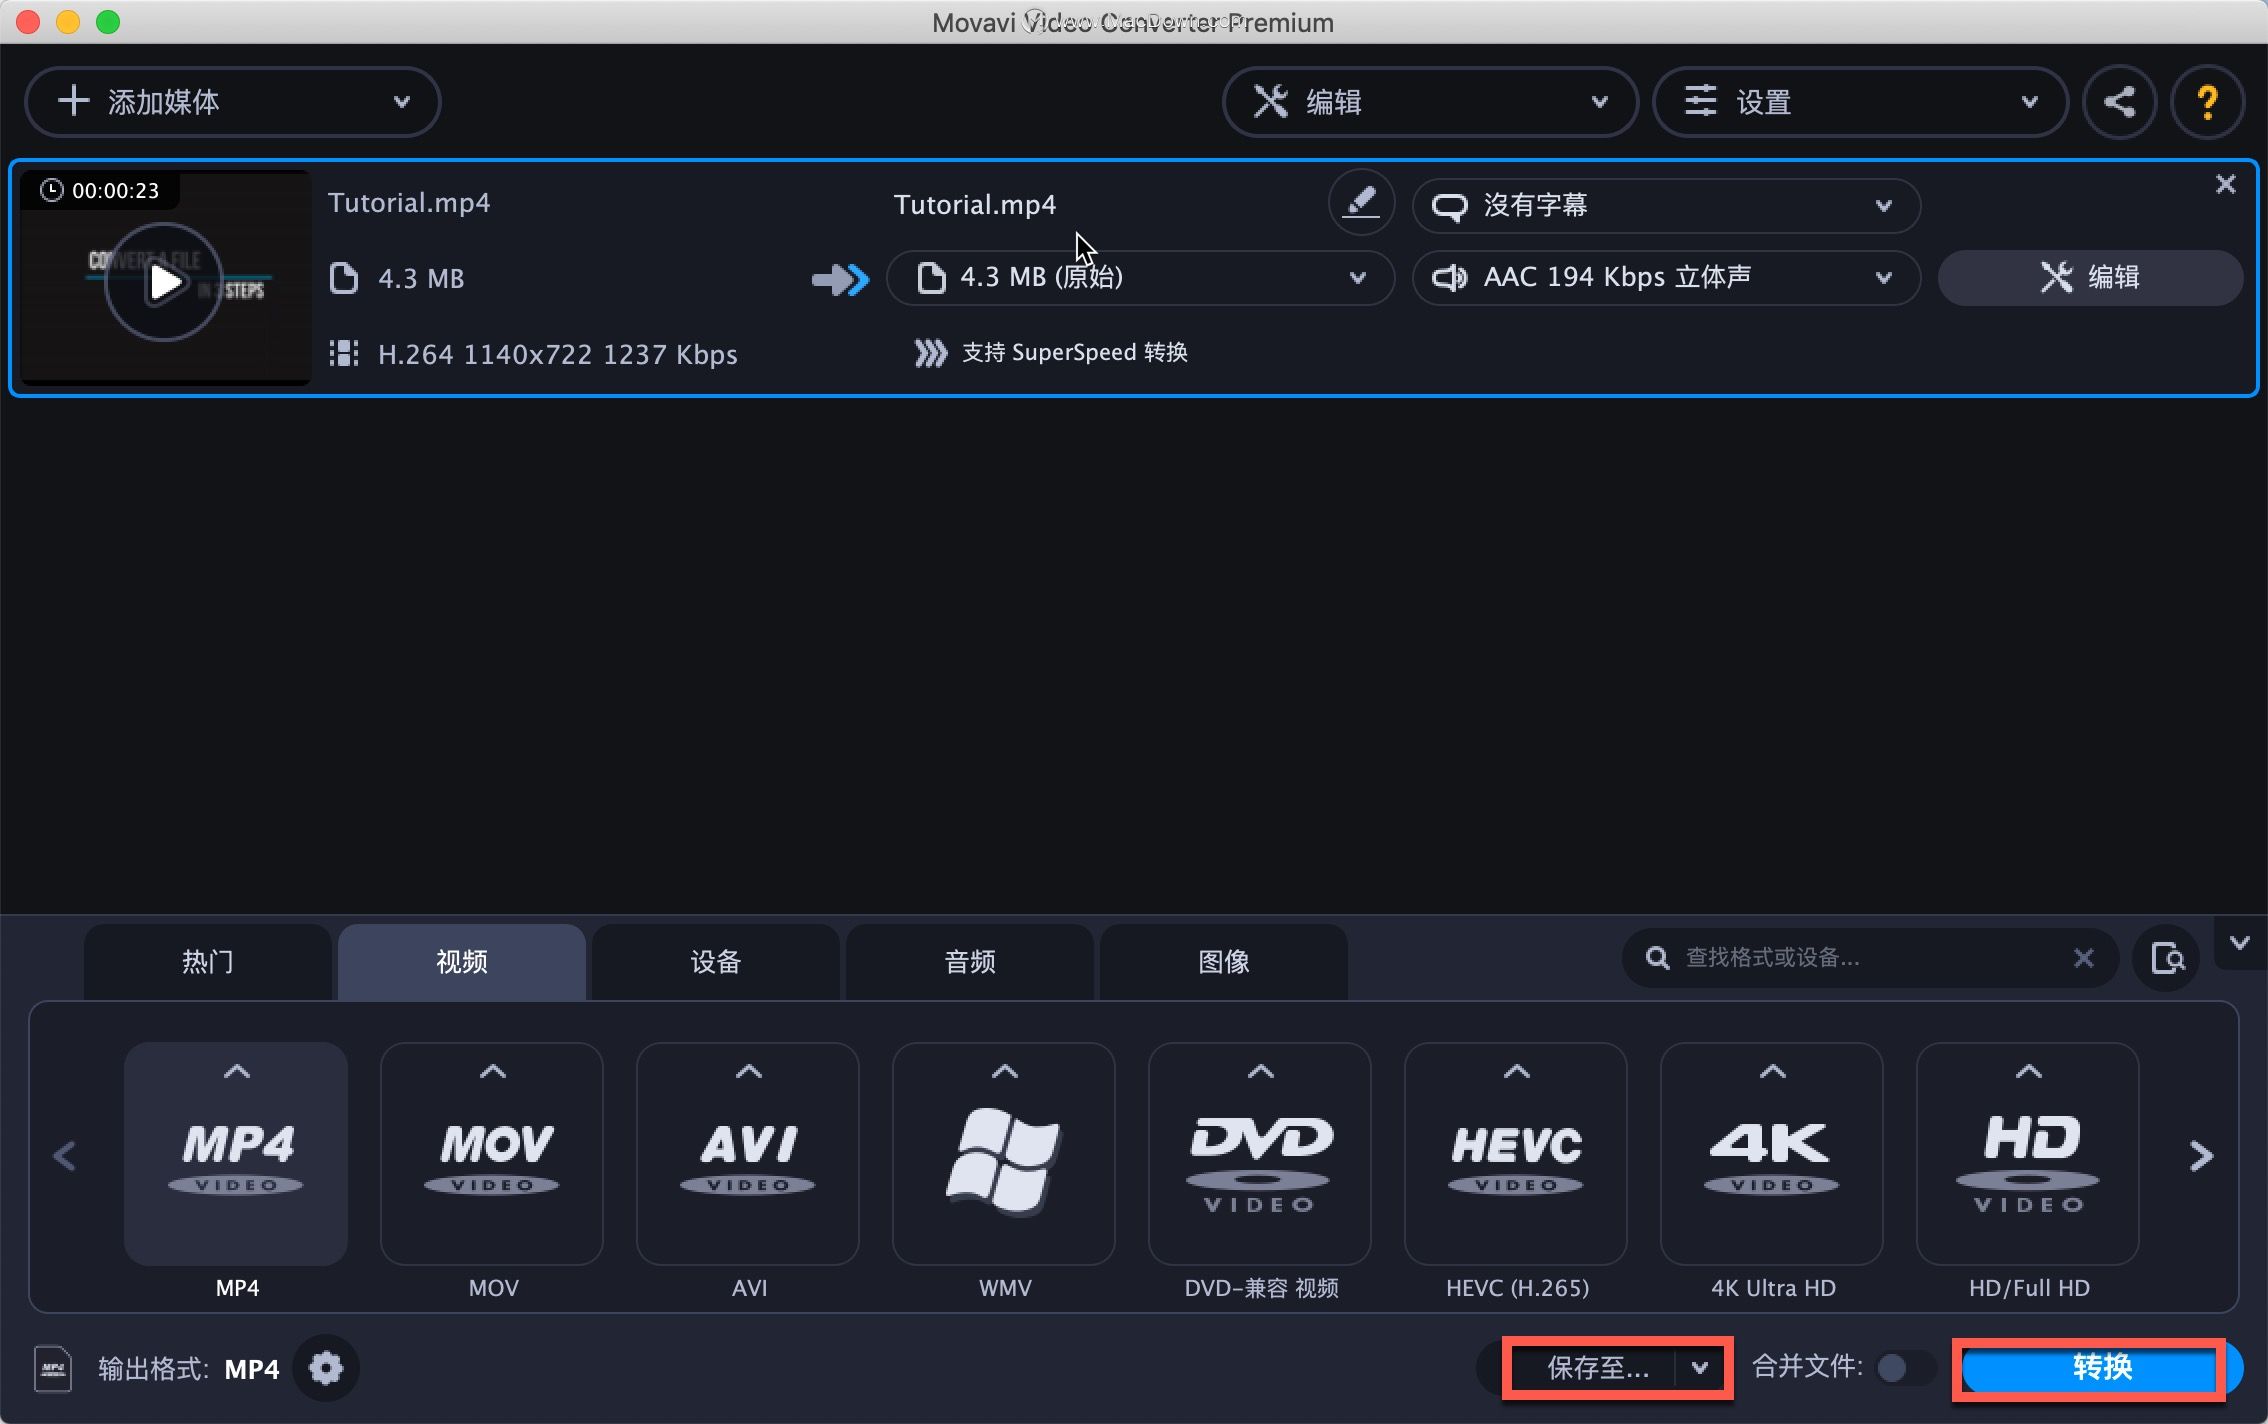Click the DVD-兼容视频 format icon
2268x1424 pixels.
(x=1259, y=1153)
